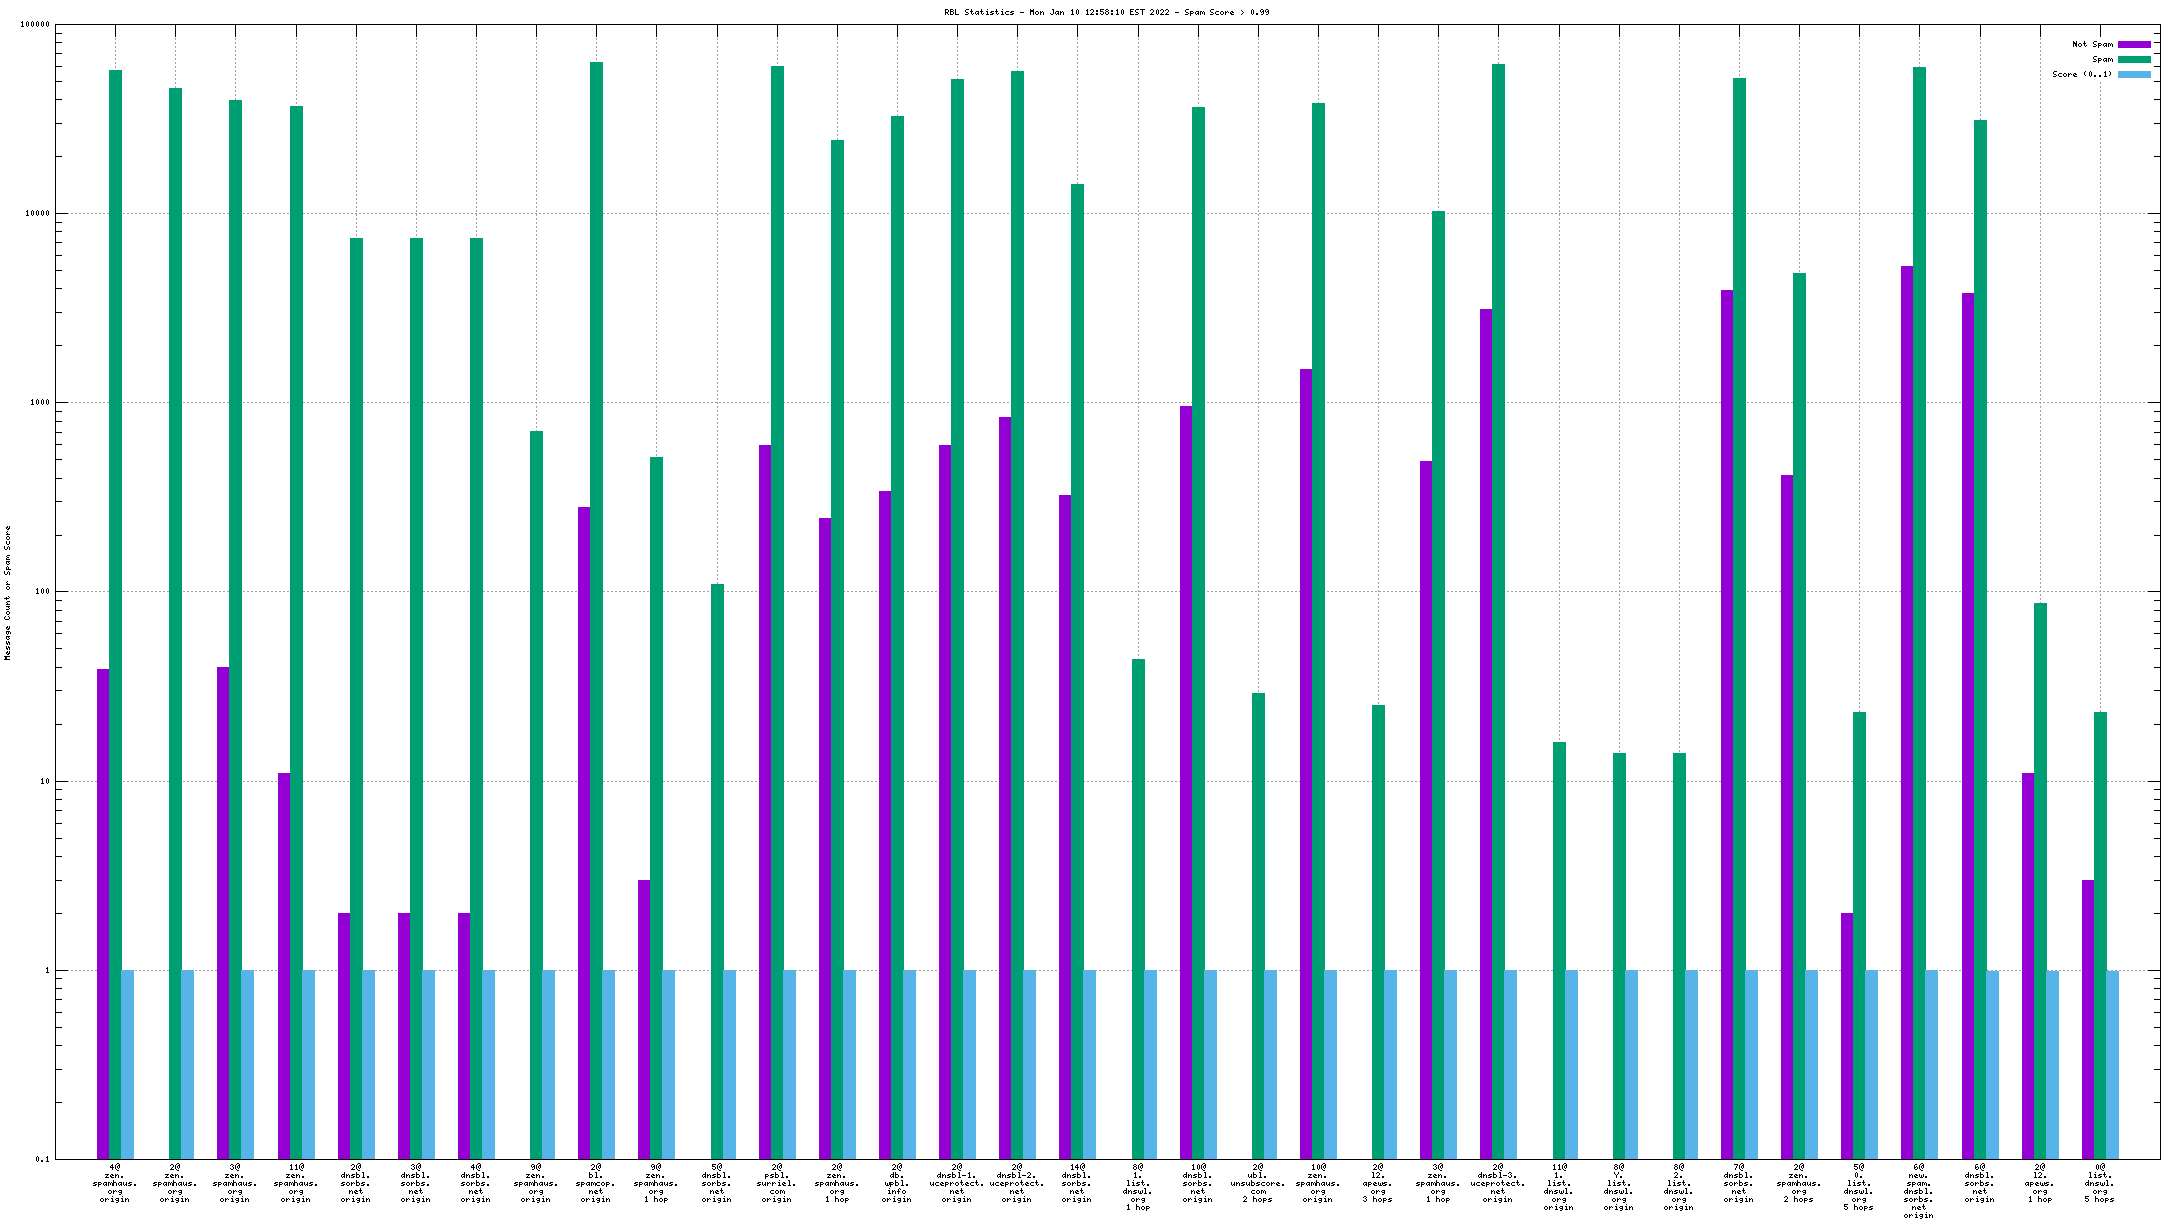Click the 0.1 y-axis tick label
2176x1224 pixels.
(42, 1160)
